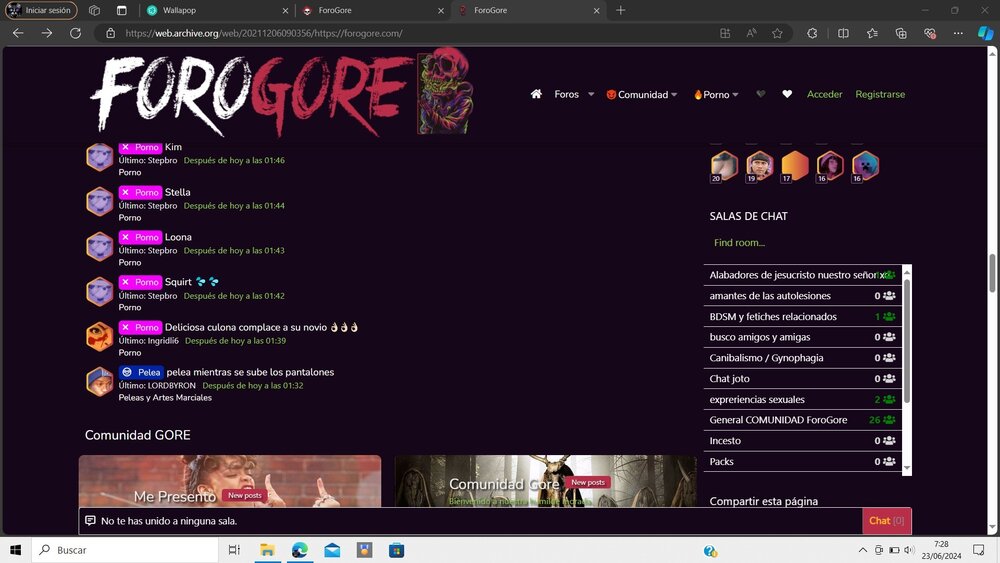Click users icon beside Incesto room

[x=889, y=441]
